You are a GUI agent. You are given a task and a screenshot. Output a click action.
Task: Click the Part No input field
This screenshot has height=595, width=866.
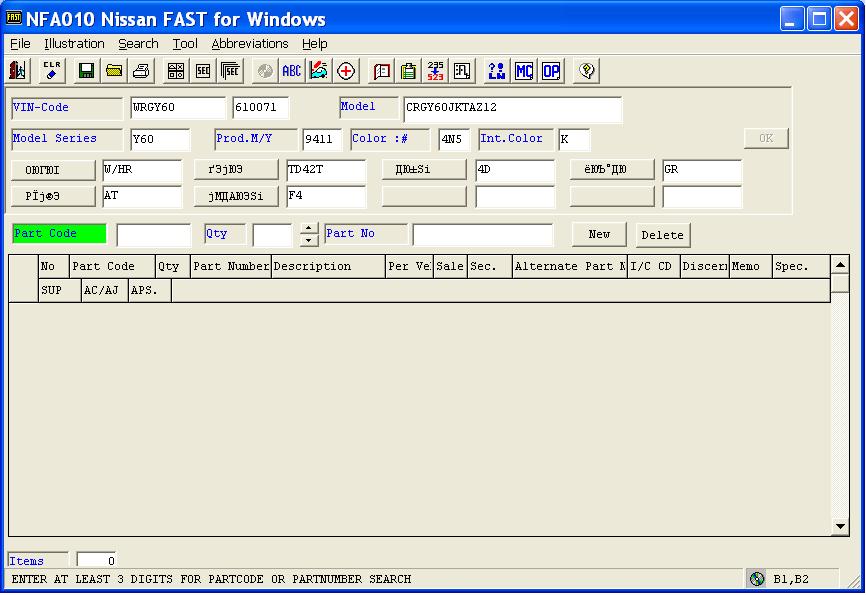pyautogui.click(x=483, y=235)
